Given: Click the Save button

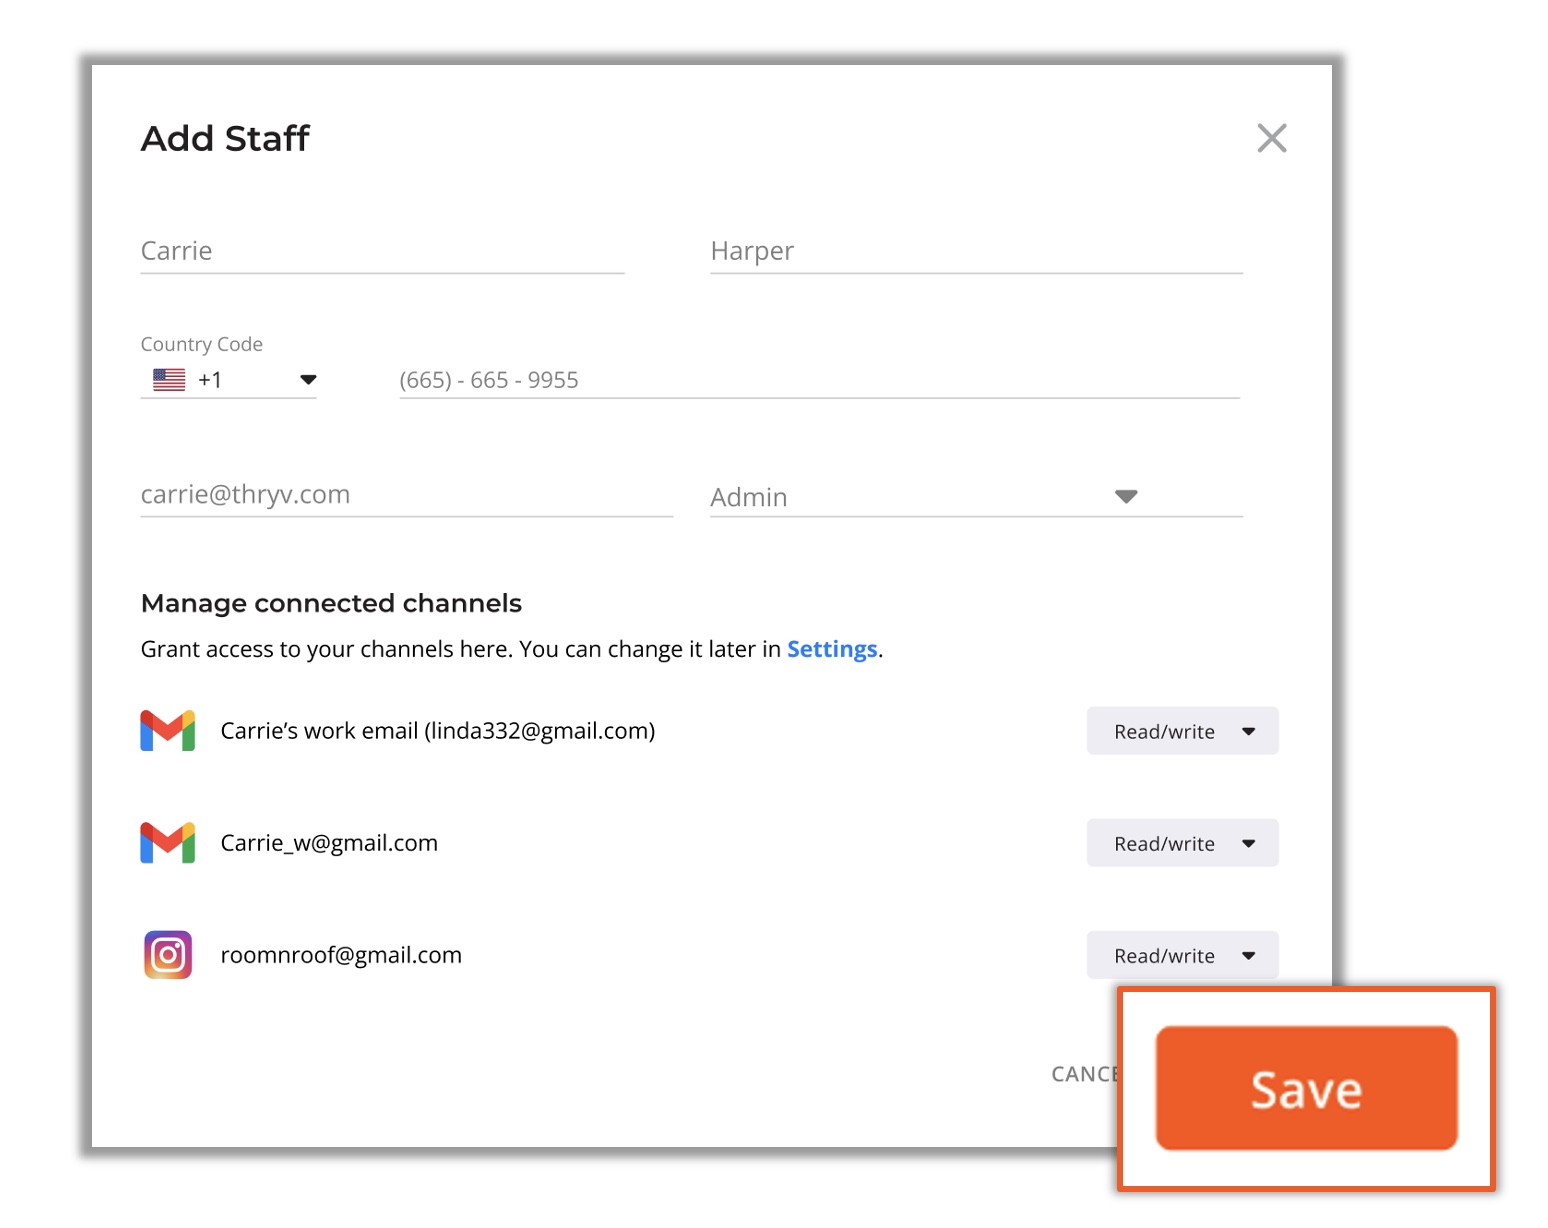Looking at the screenshot, I should pyautogui.click(x=1306, y=1088).
